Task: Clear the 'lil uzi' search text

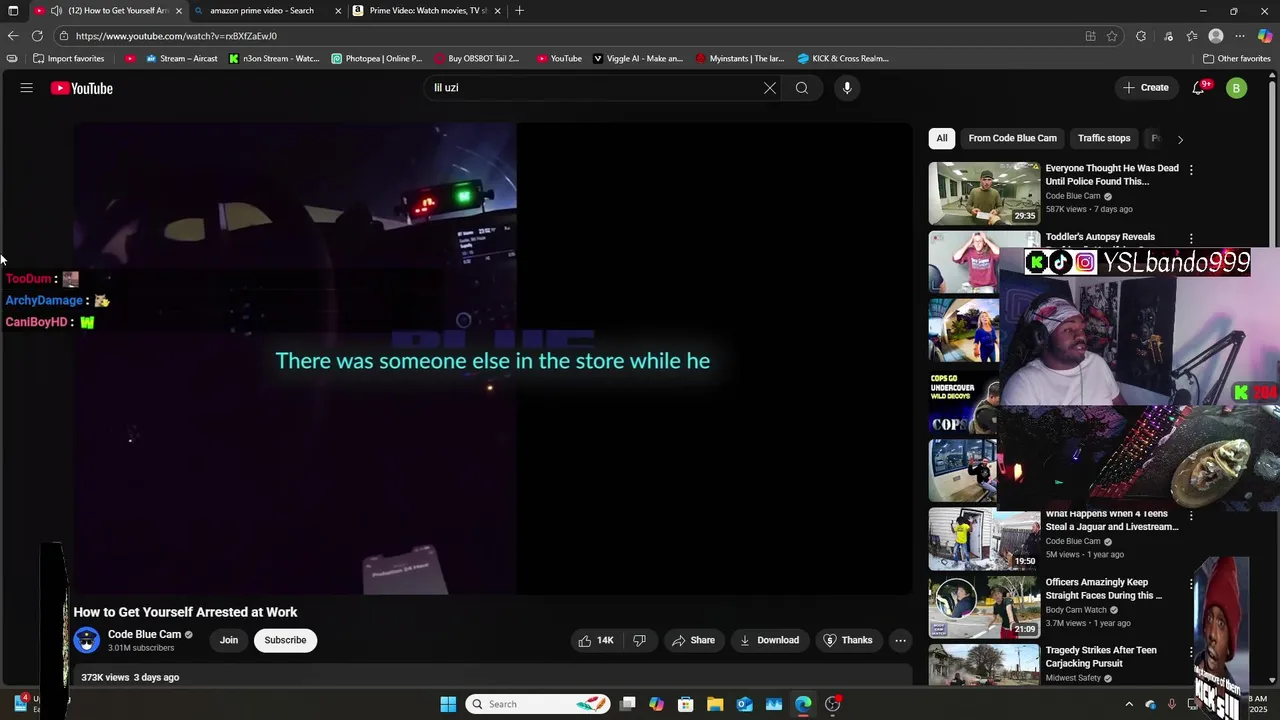Action: click(770, 88)
